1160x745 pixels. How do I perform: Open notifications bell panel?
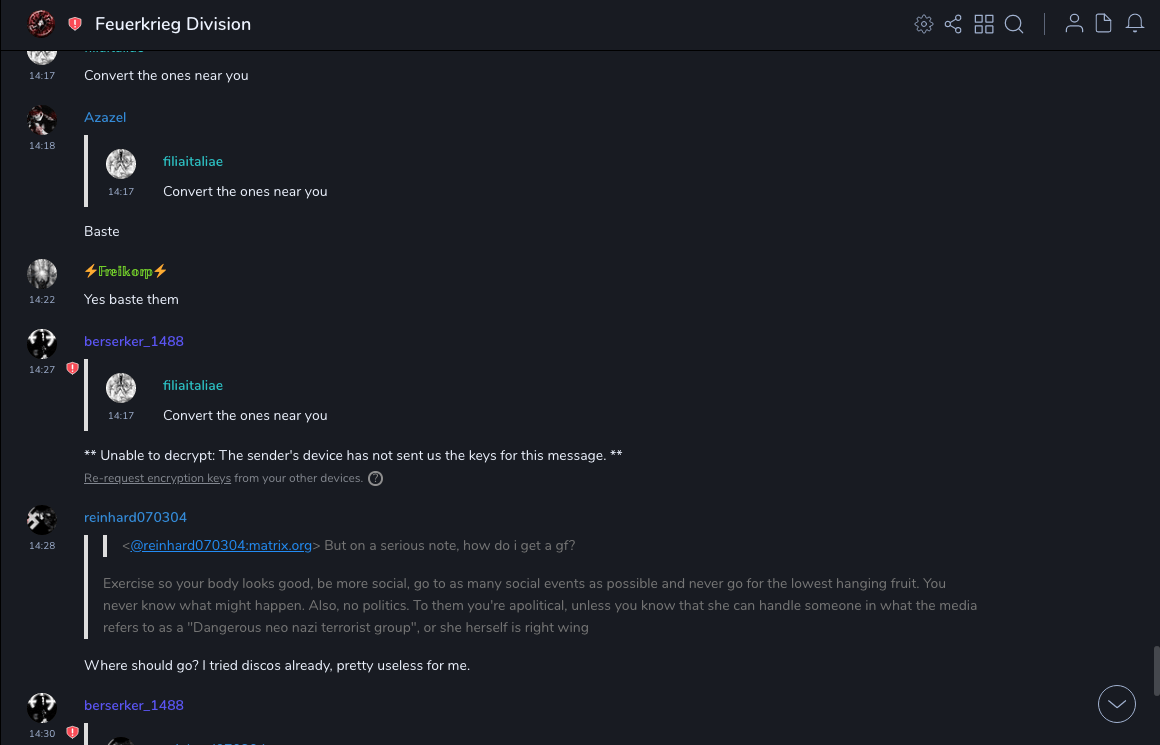tap(1135, 24)
